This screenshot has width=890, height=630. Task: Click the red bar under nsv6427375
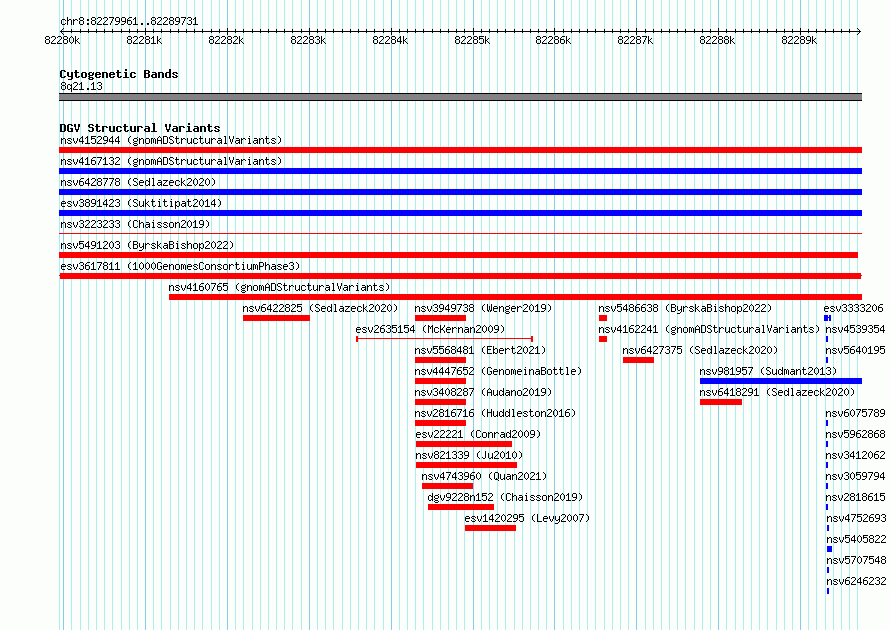coord(638,360)
